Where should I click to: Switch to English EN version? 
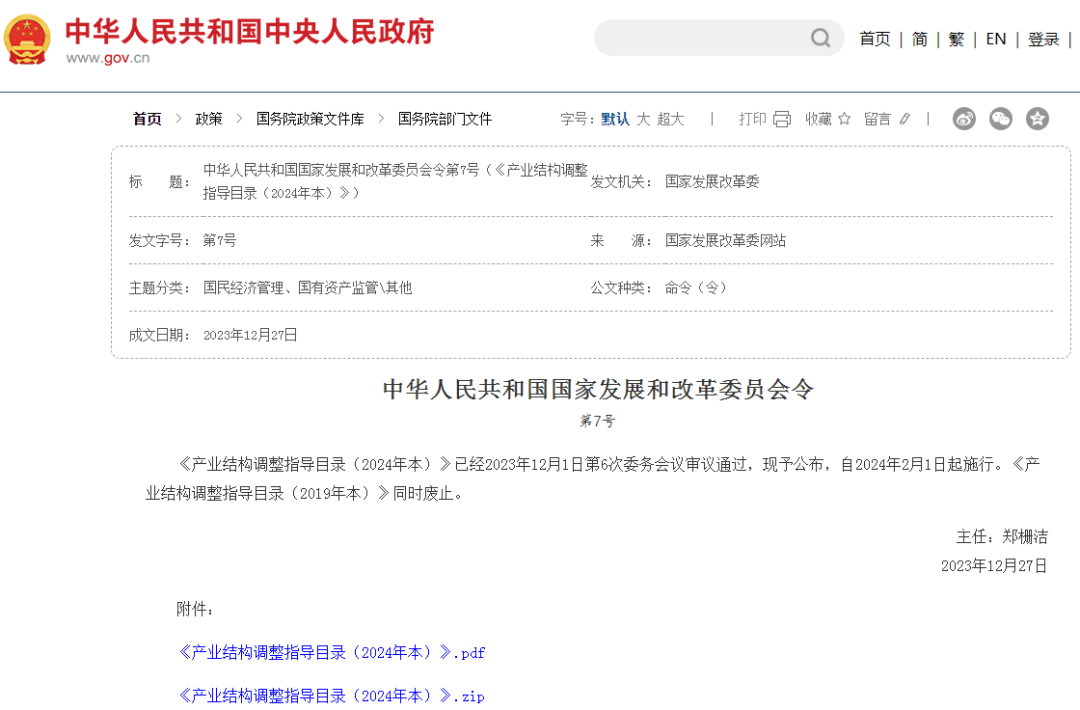click(x=995, y=39)
